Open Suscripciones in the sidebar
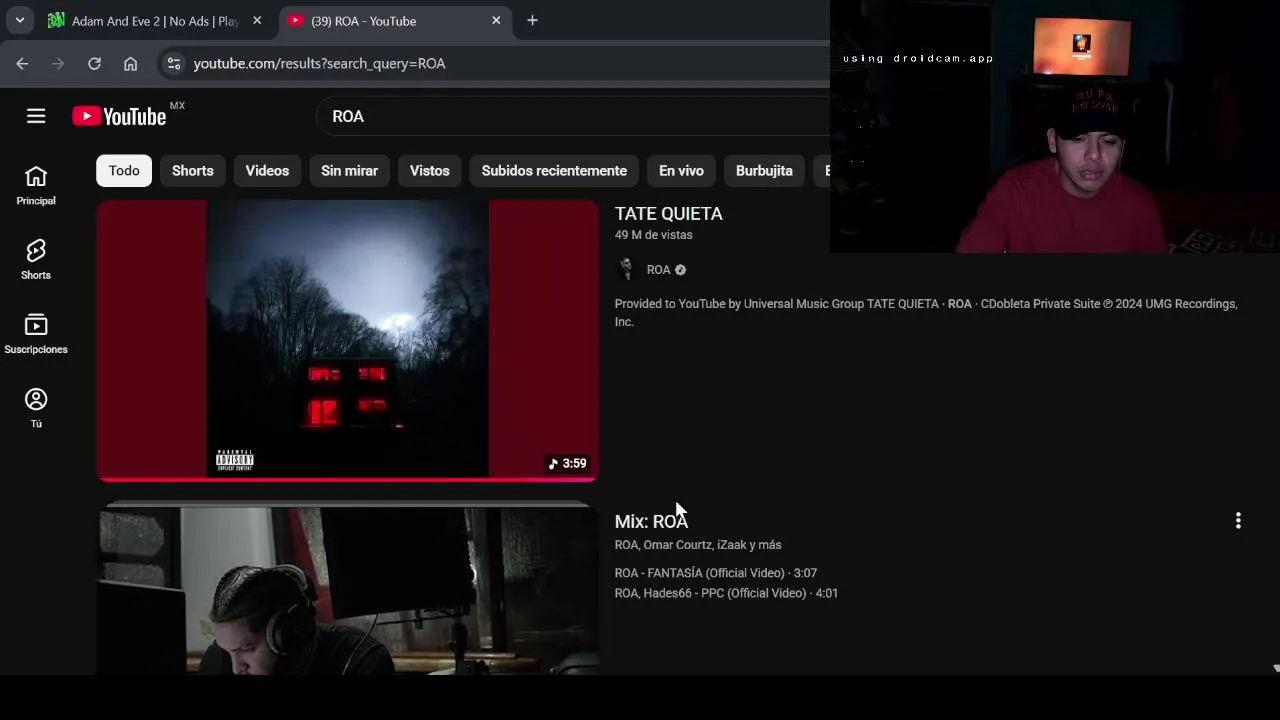The width and height of the screenshot is (1280, 720). tap(36, 335)
